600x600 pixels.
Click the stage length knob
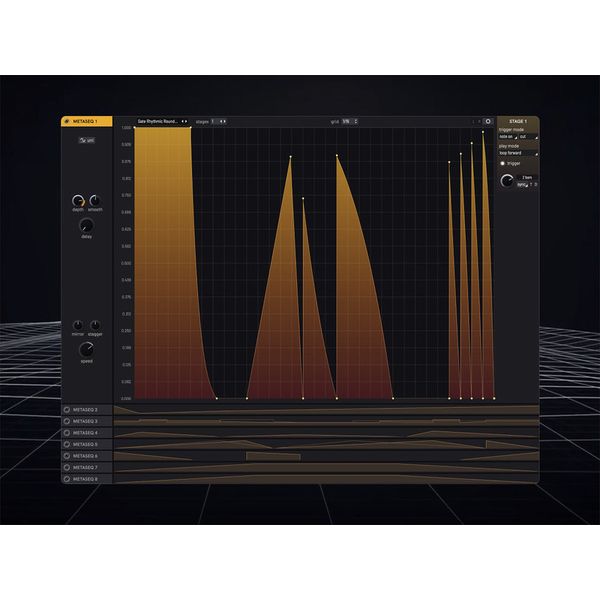coord(507,181)
